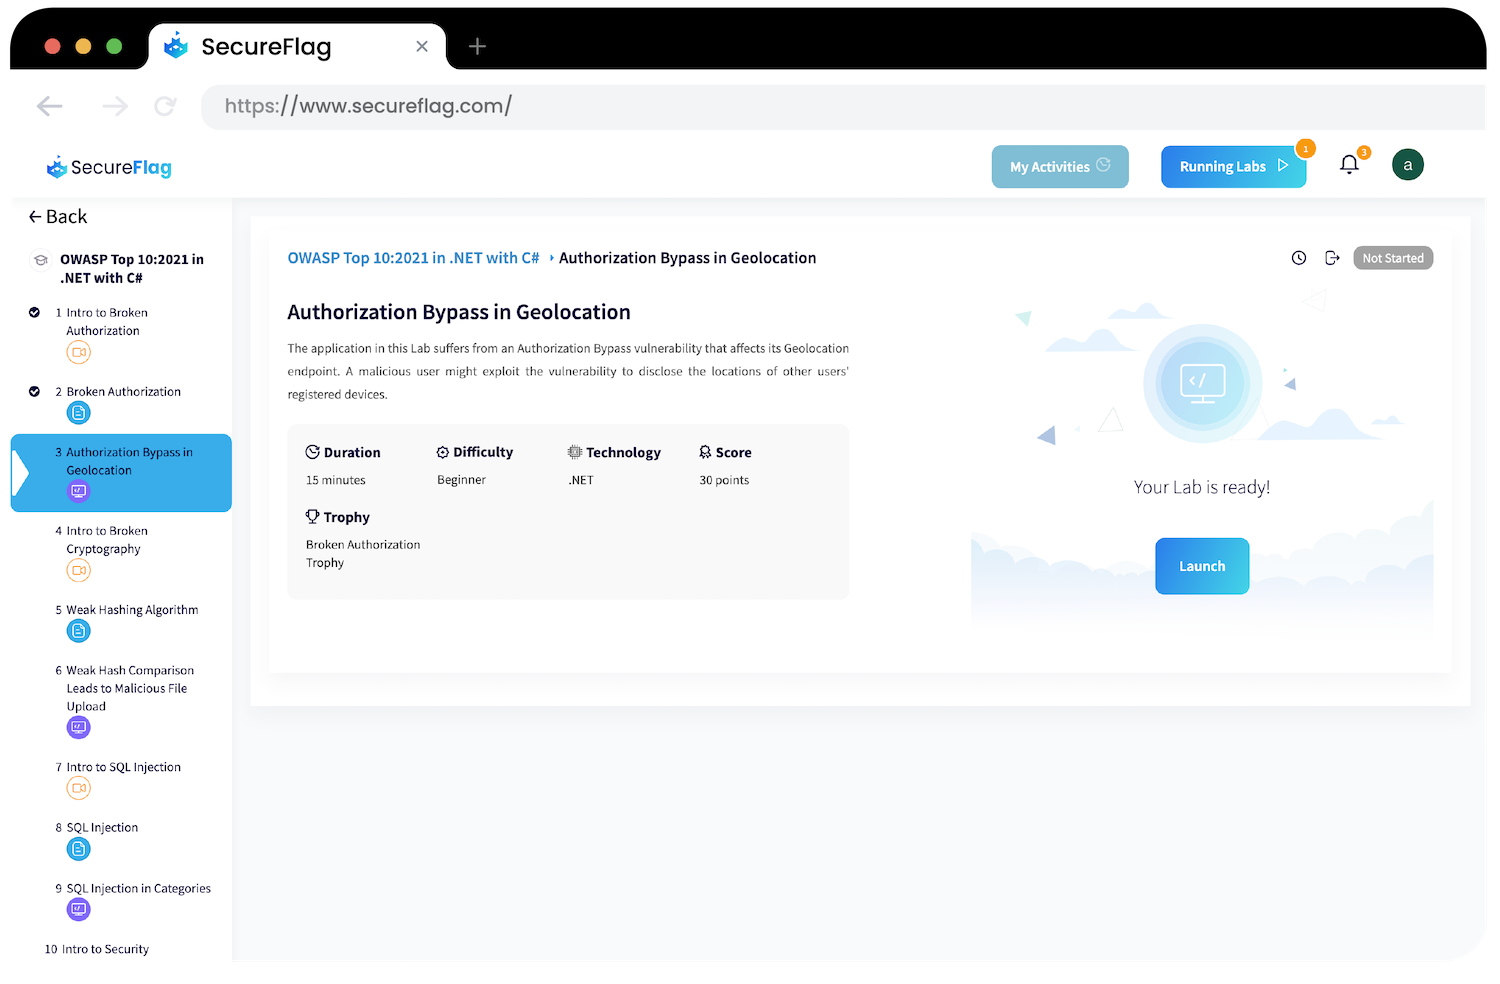The image size is (1500, 984).
Task: Click the video icon under Intro to Broken Cryptography
Action: click(x=79, y=570)
